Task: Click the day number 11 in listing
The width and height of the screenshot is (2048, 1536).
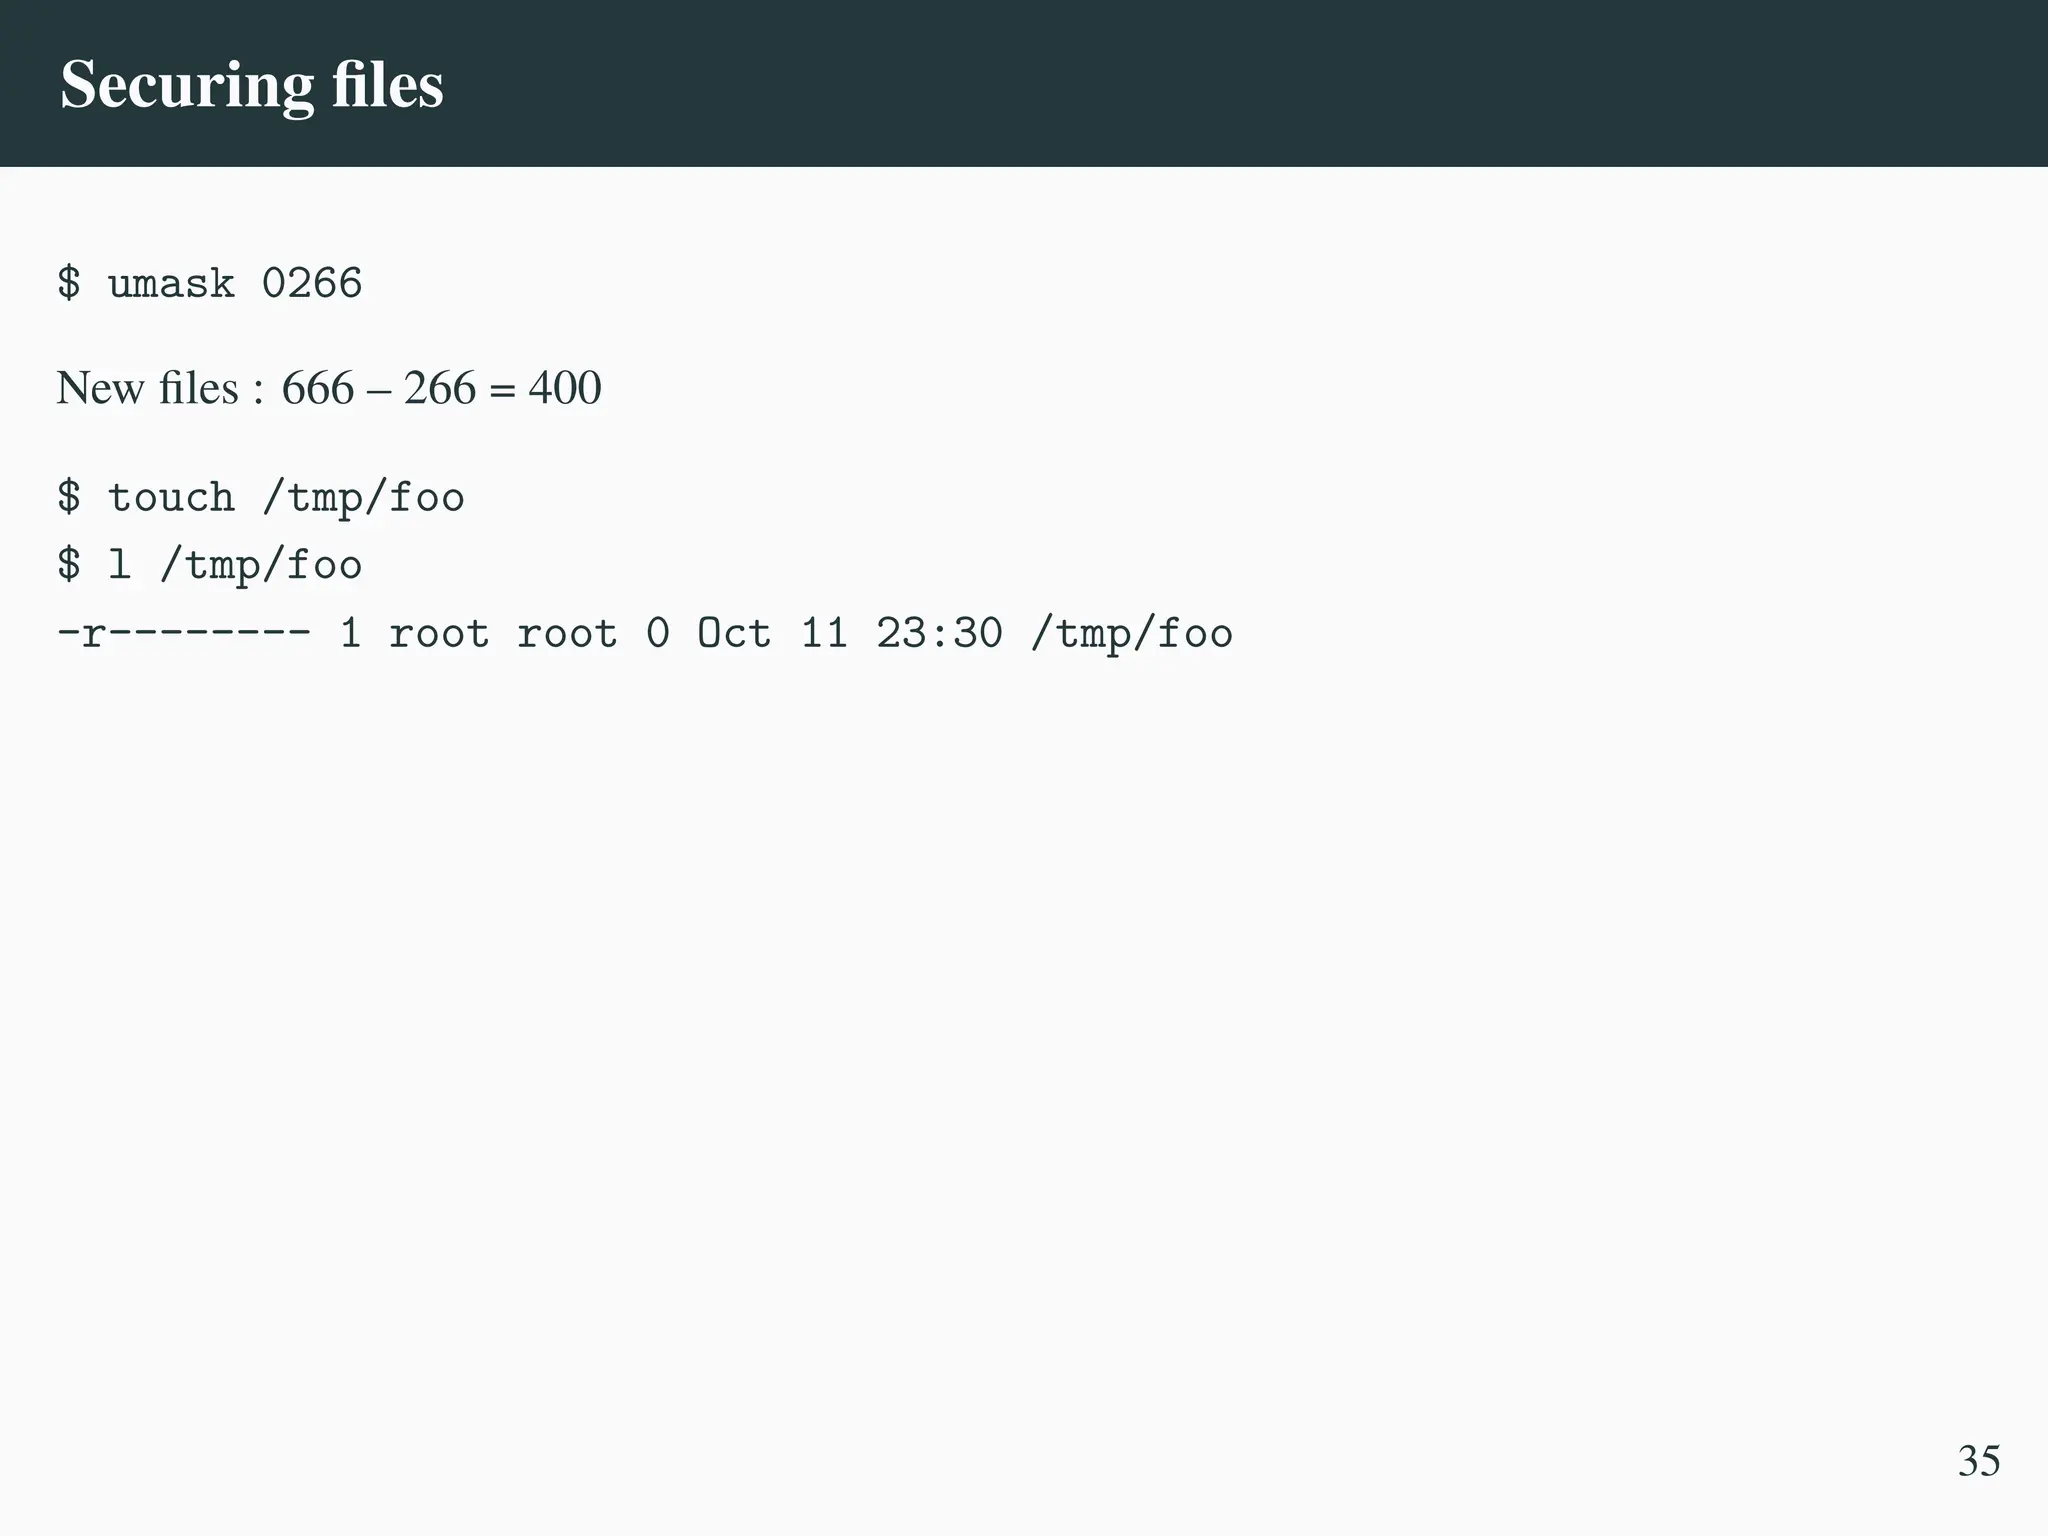Action: [x=824, y=634]
